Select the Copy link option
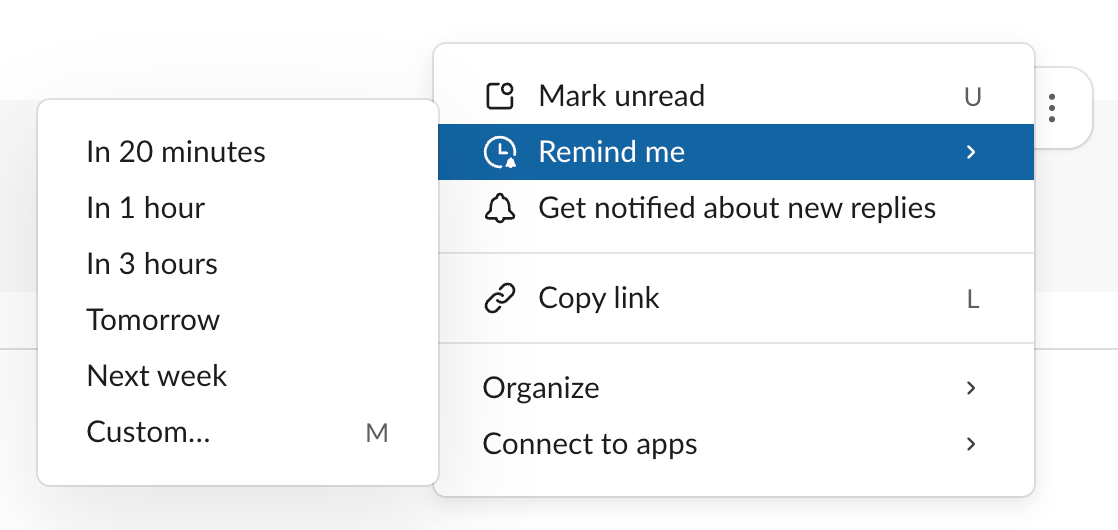This screenshot has height=530, width=1118. click(x=599, y=298)
